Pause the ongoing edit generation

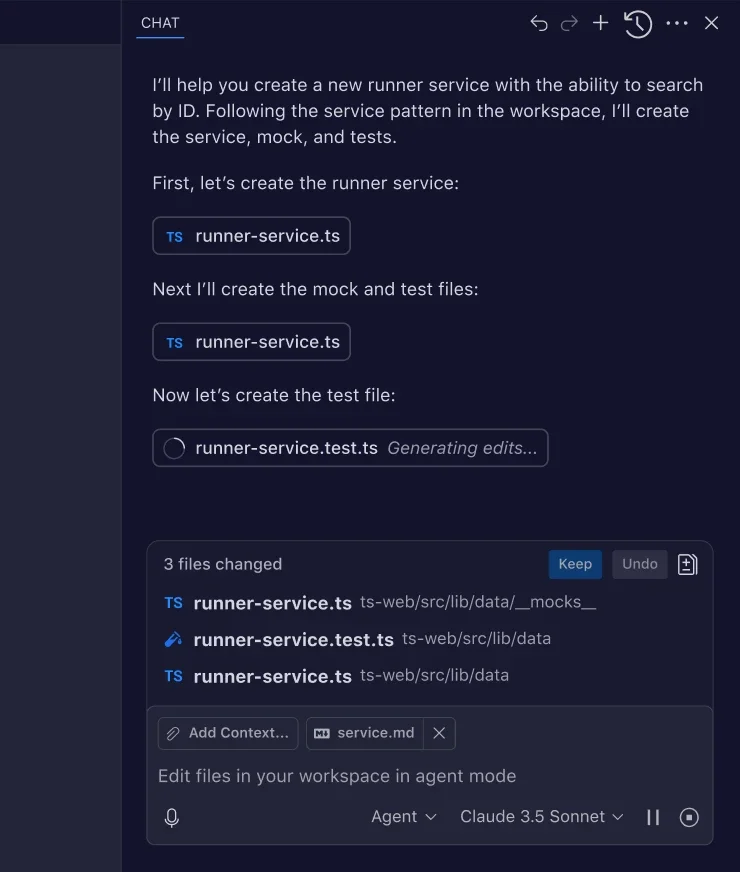653,817
